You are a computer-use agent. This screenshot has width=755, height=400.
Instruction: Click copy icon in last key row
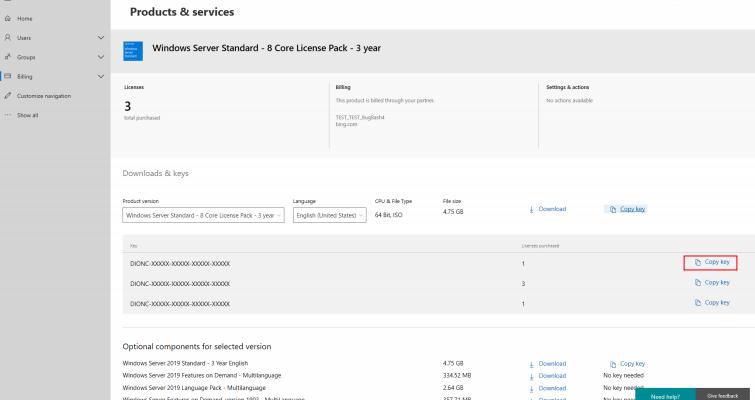698,303
